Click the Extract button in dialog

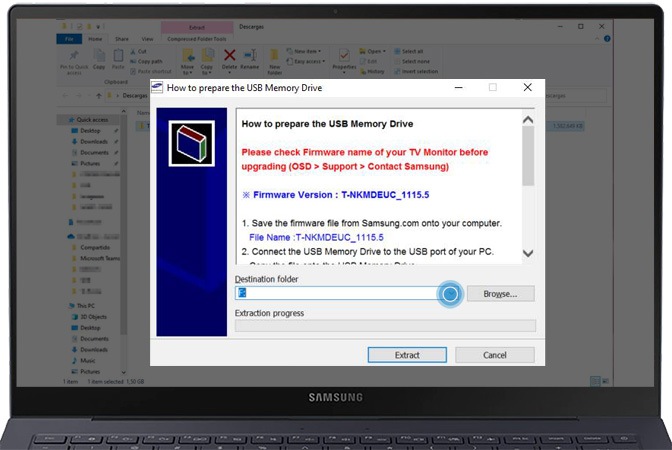point(407,355)
